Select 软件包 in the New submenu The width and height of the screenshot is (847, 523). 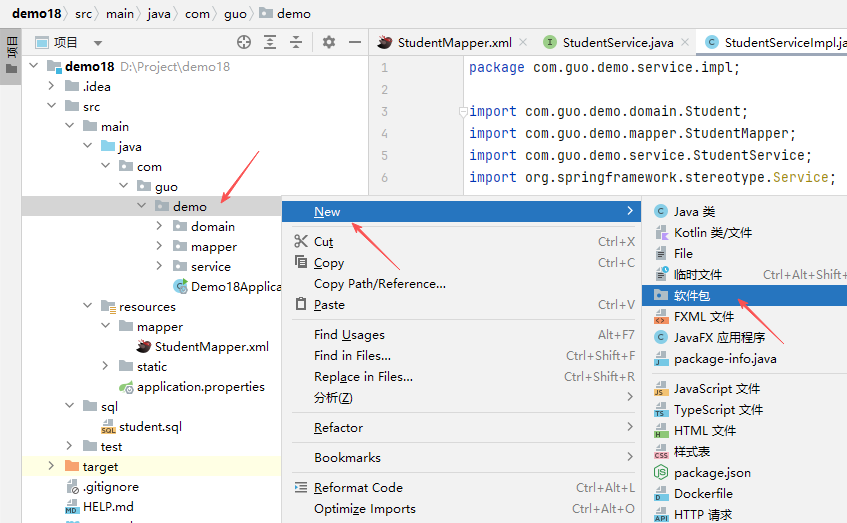[x=691, y=295]
